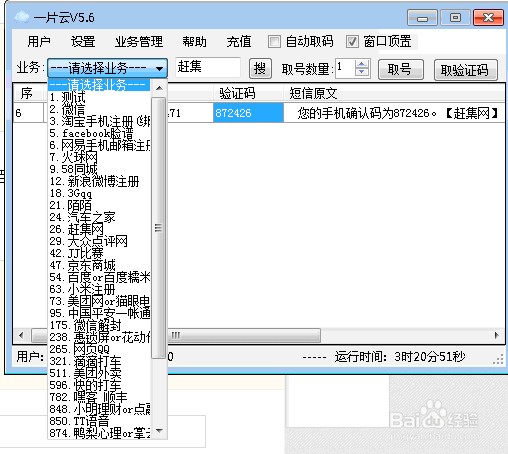Screen dimensions: 508x454
Task: Choose 2.微信 from the business list
Action: coord(99,109)
